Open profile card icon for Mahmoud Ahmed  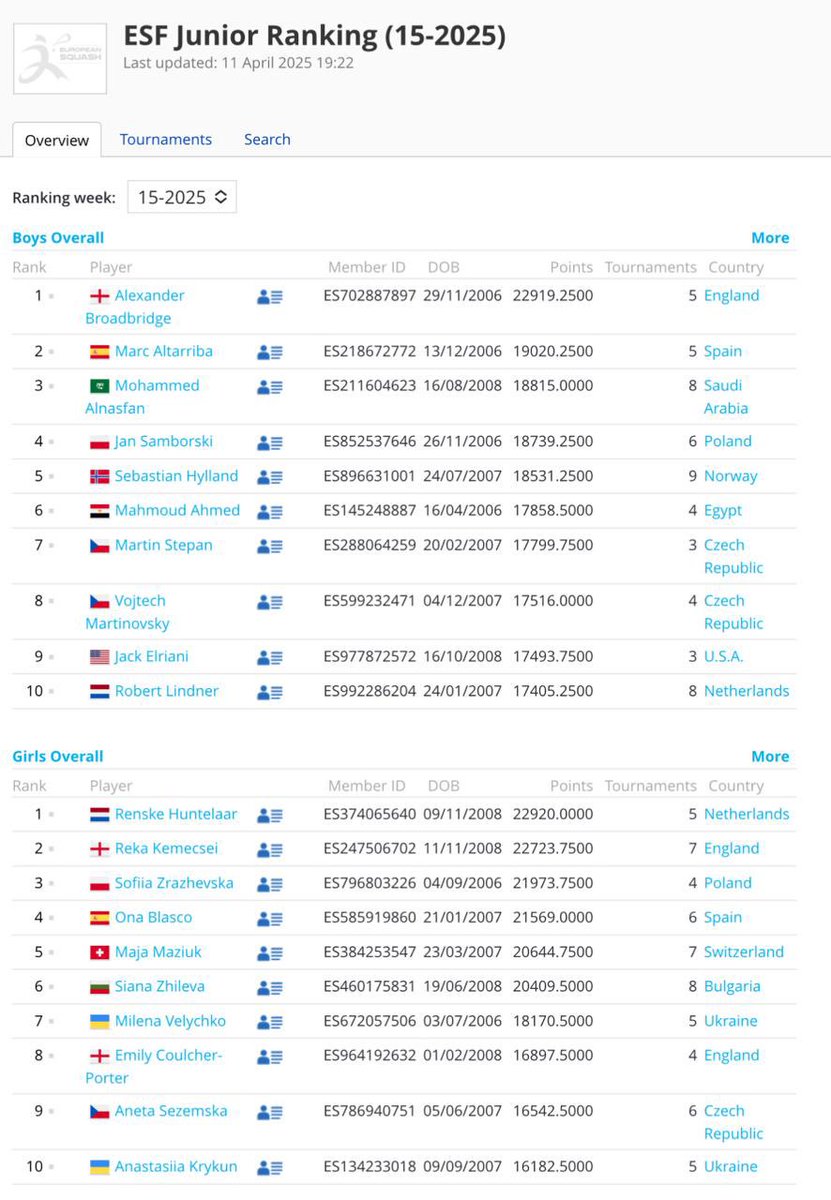coord(270,511)
